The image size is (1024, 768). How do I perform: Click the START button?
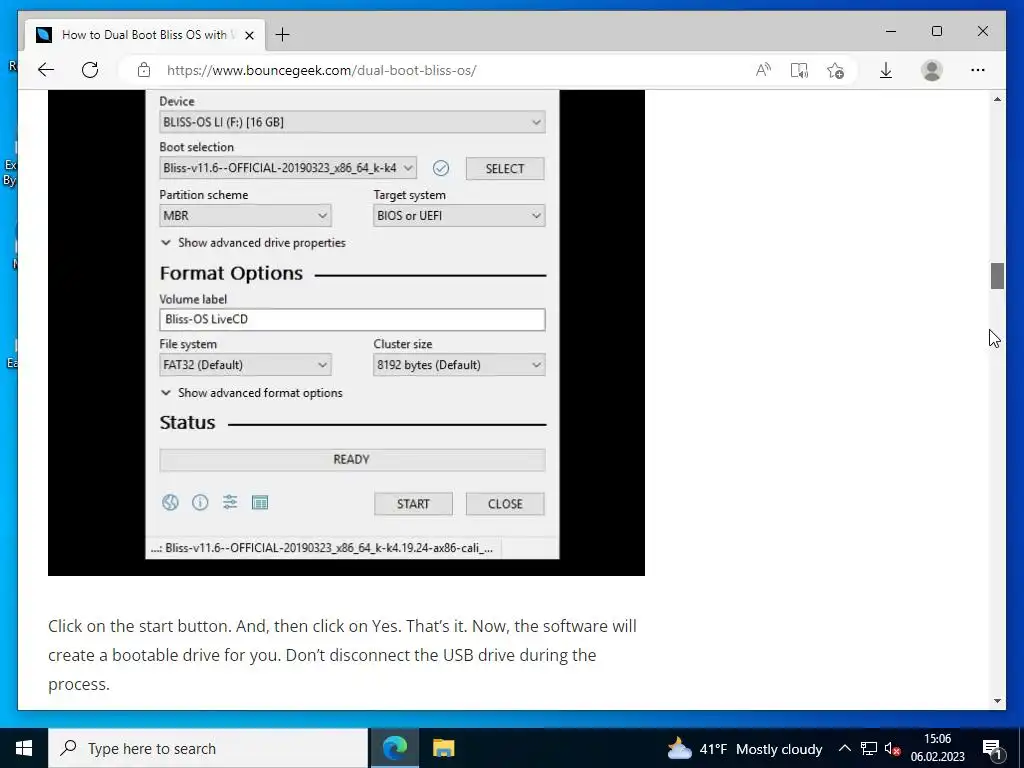[x=413, y=504]
